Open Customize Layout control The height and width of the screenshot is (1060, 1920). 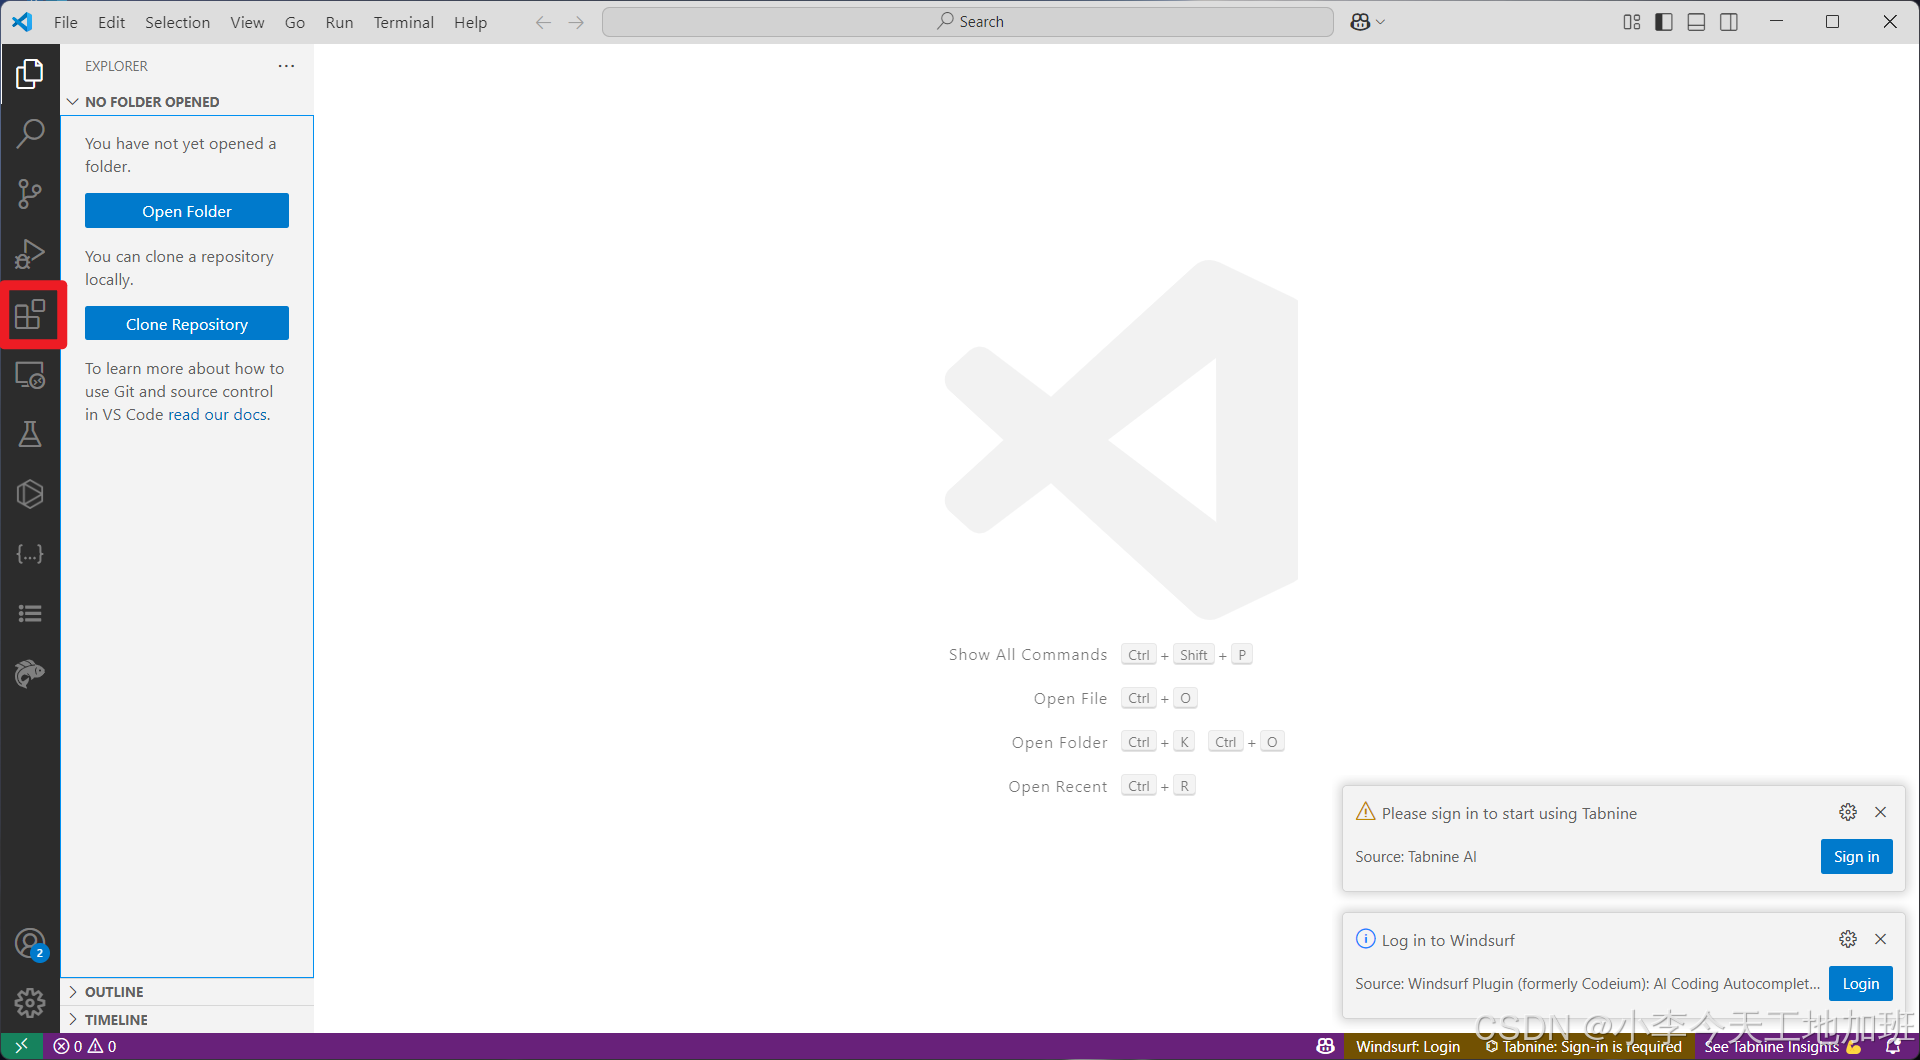(x=1632, y=22)
